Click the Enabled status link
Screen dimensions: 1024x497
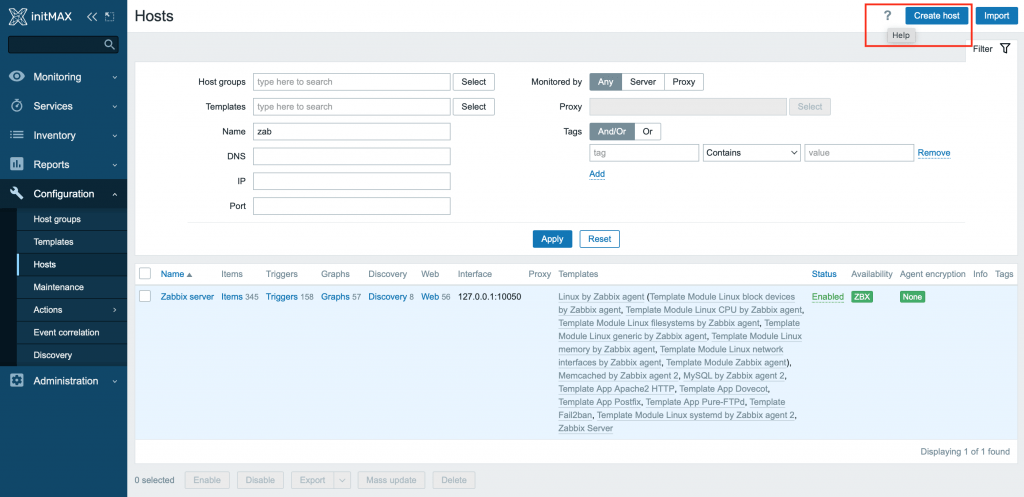tap(827, 297)
